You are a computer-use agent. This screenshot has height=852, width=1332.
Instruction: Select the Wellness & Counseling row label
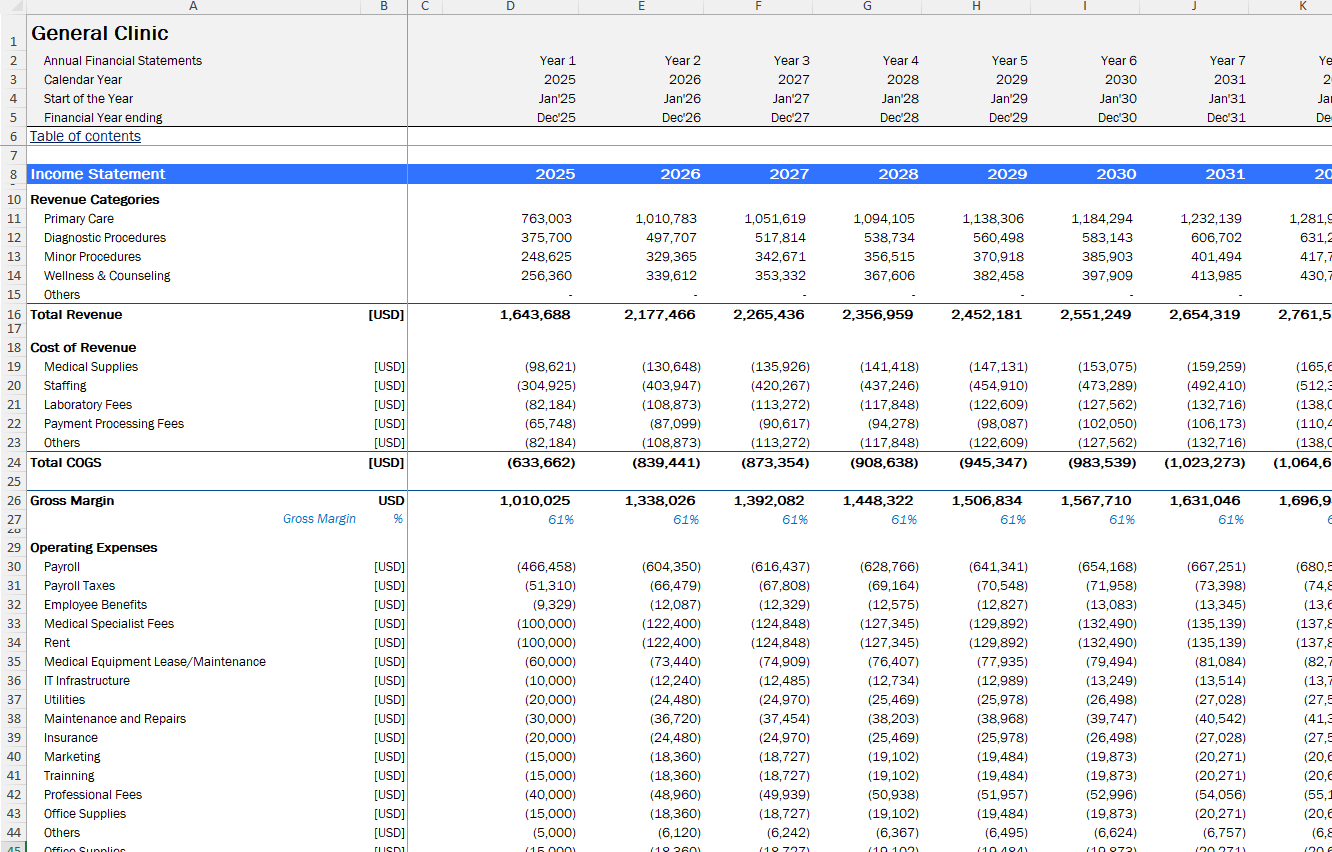(x=107, y=275)
